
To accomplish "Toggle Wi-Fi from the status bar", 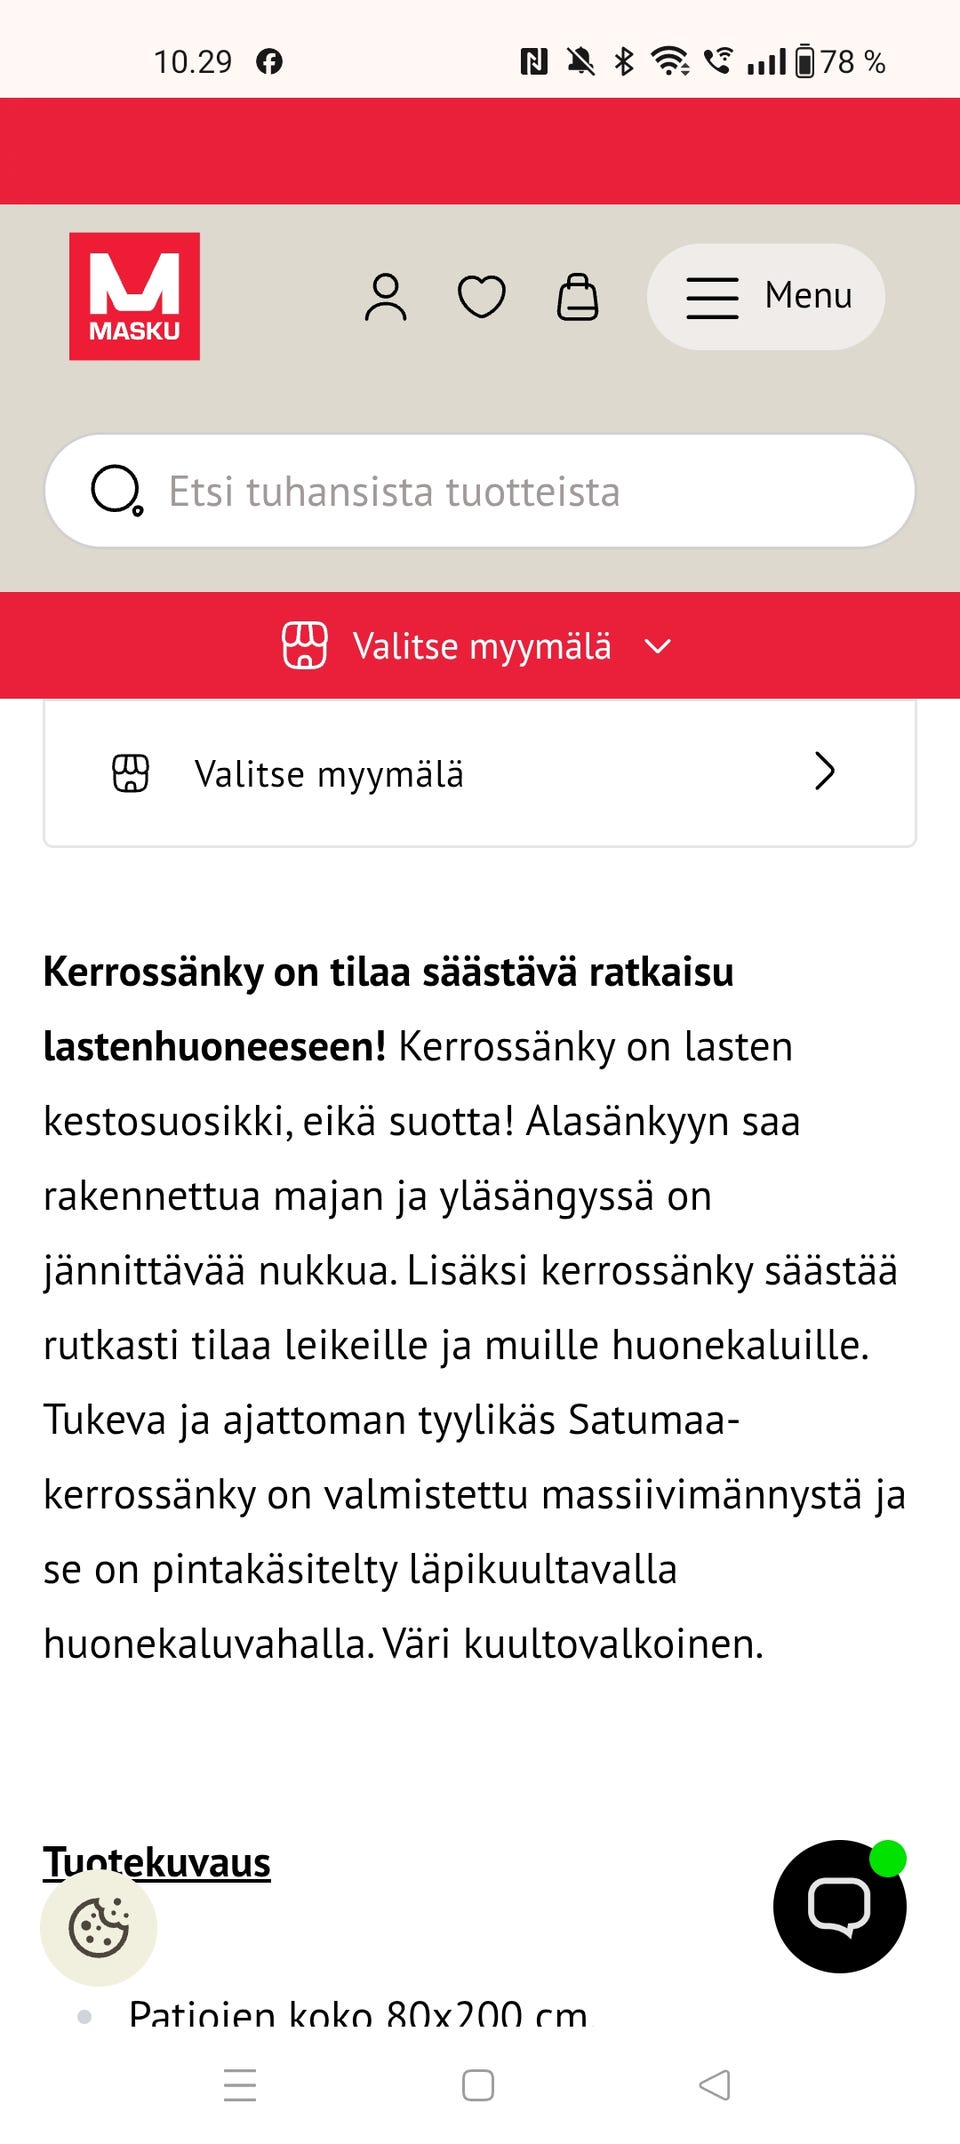I will 672,61.
